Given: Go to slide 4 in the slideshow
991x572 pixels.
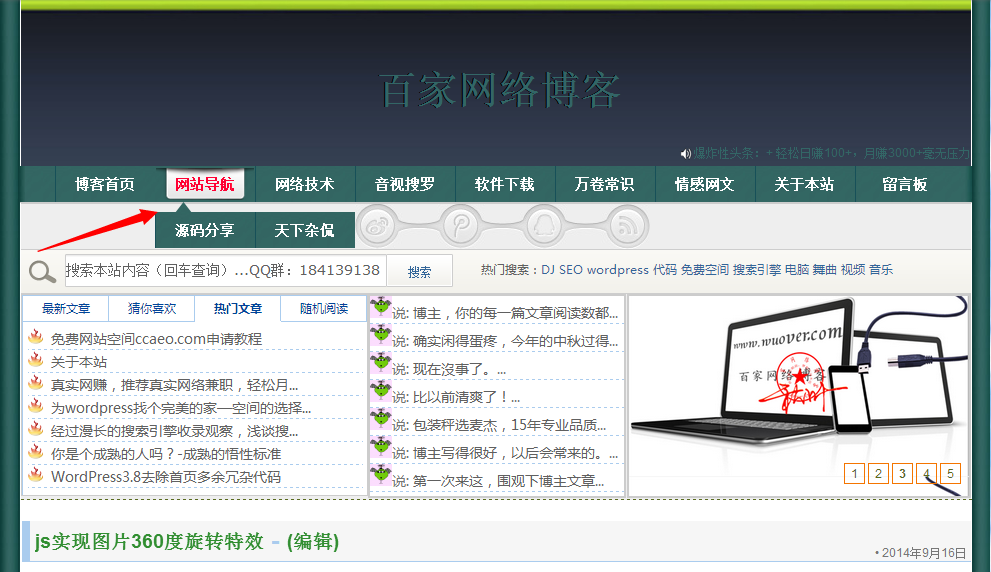Looking at the screenshot, I should [927, 473].
